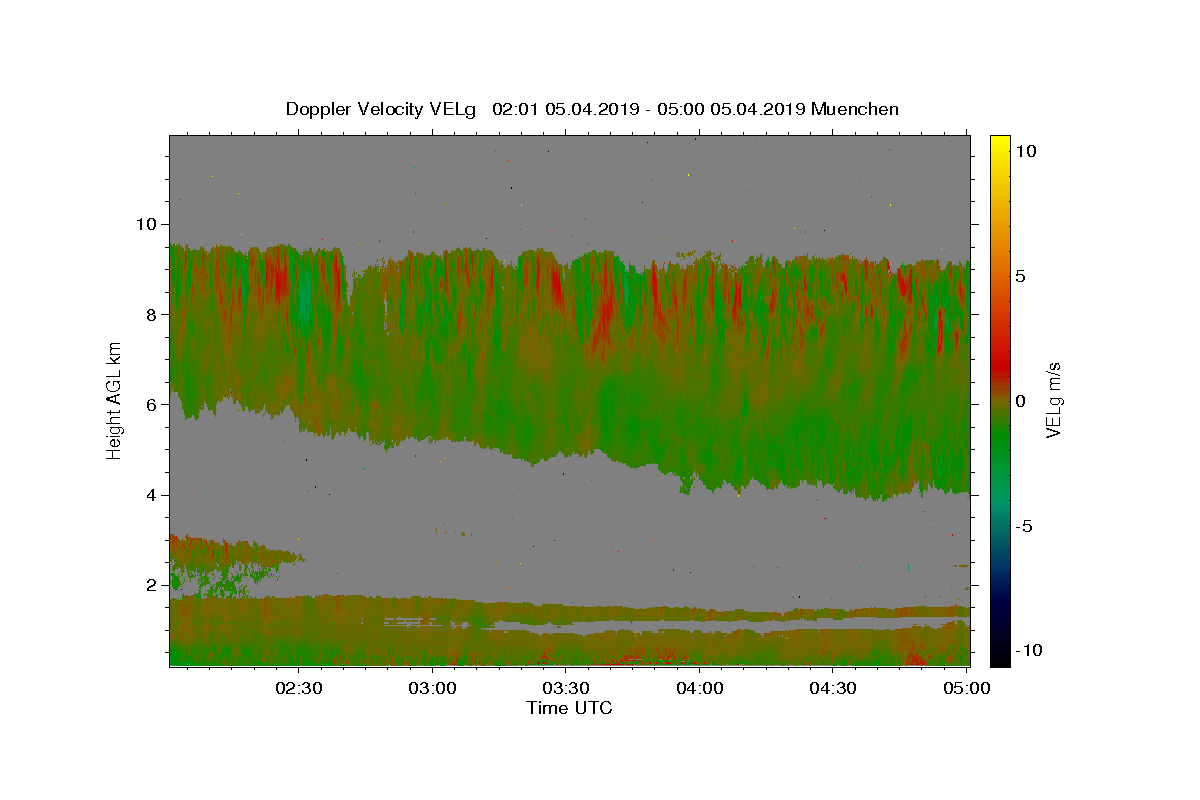Click the 'VELg m/s' colorbar label

coord(1053,401)
